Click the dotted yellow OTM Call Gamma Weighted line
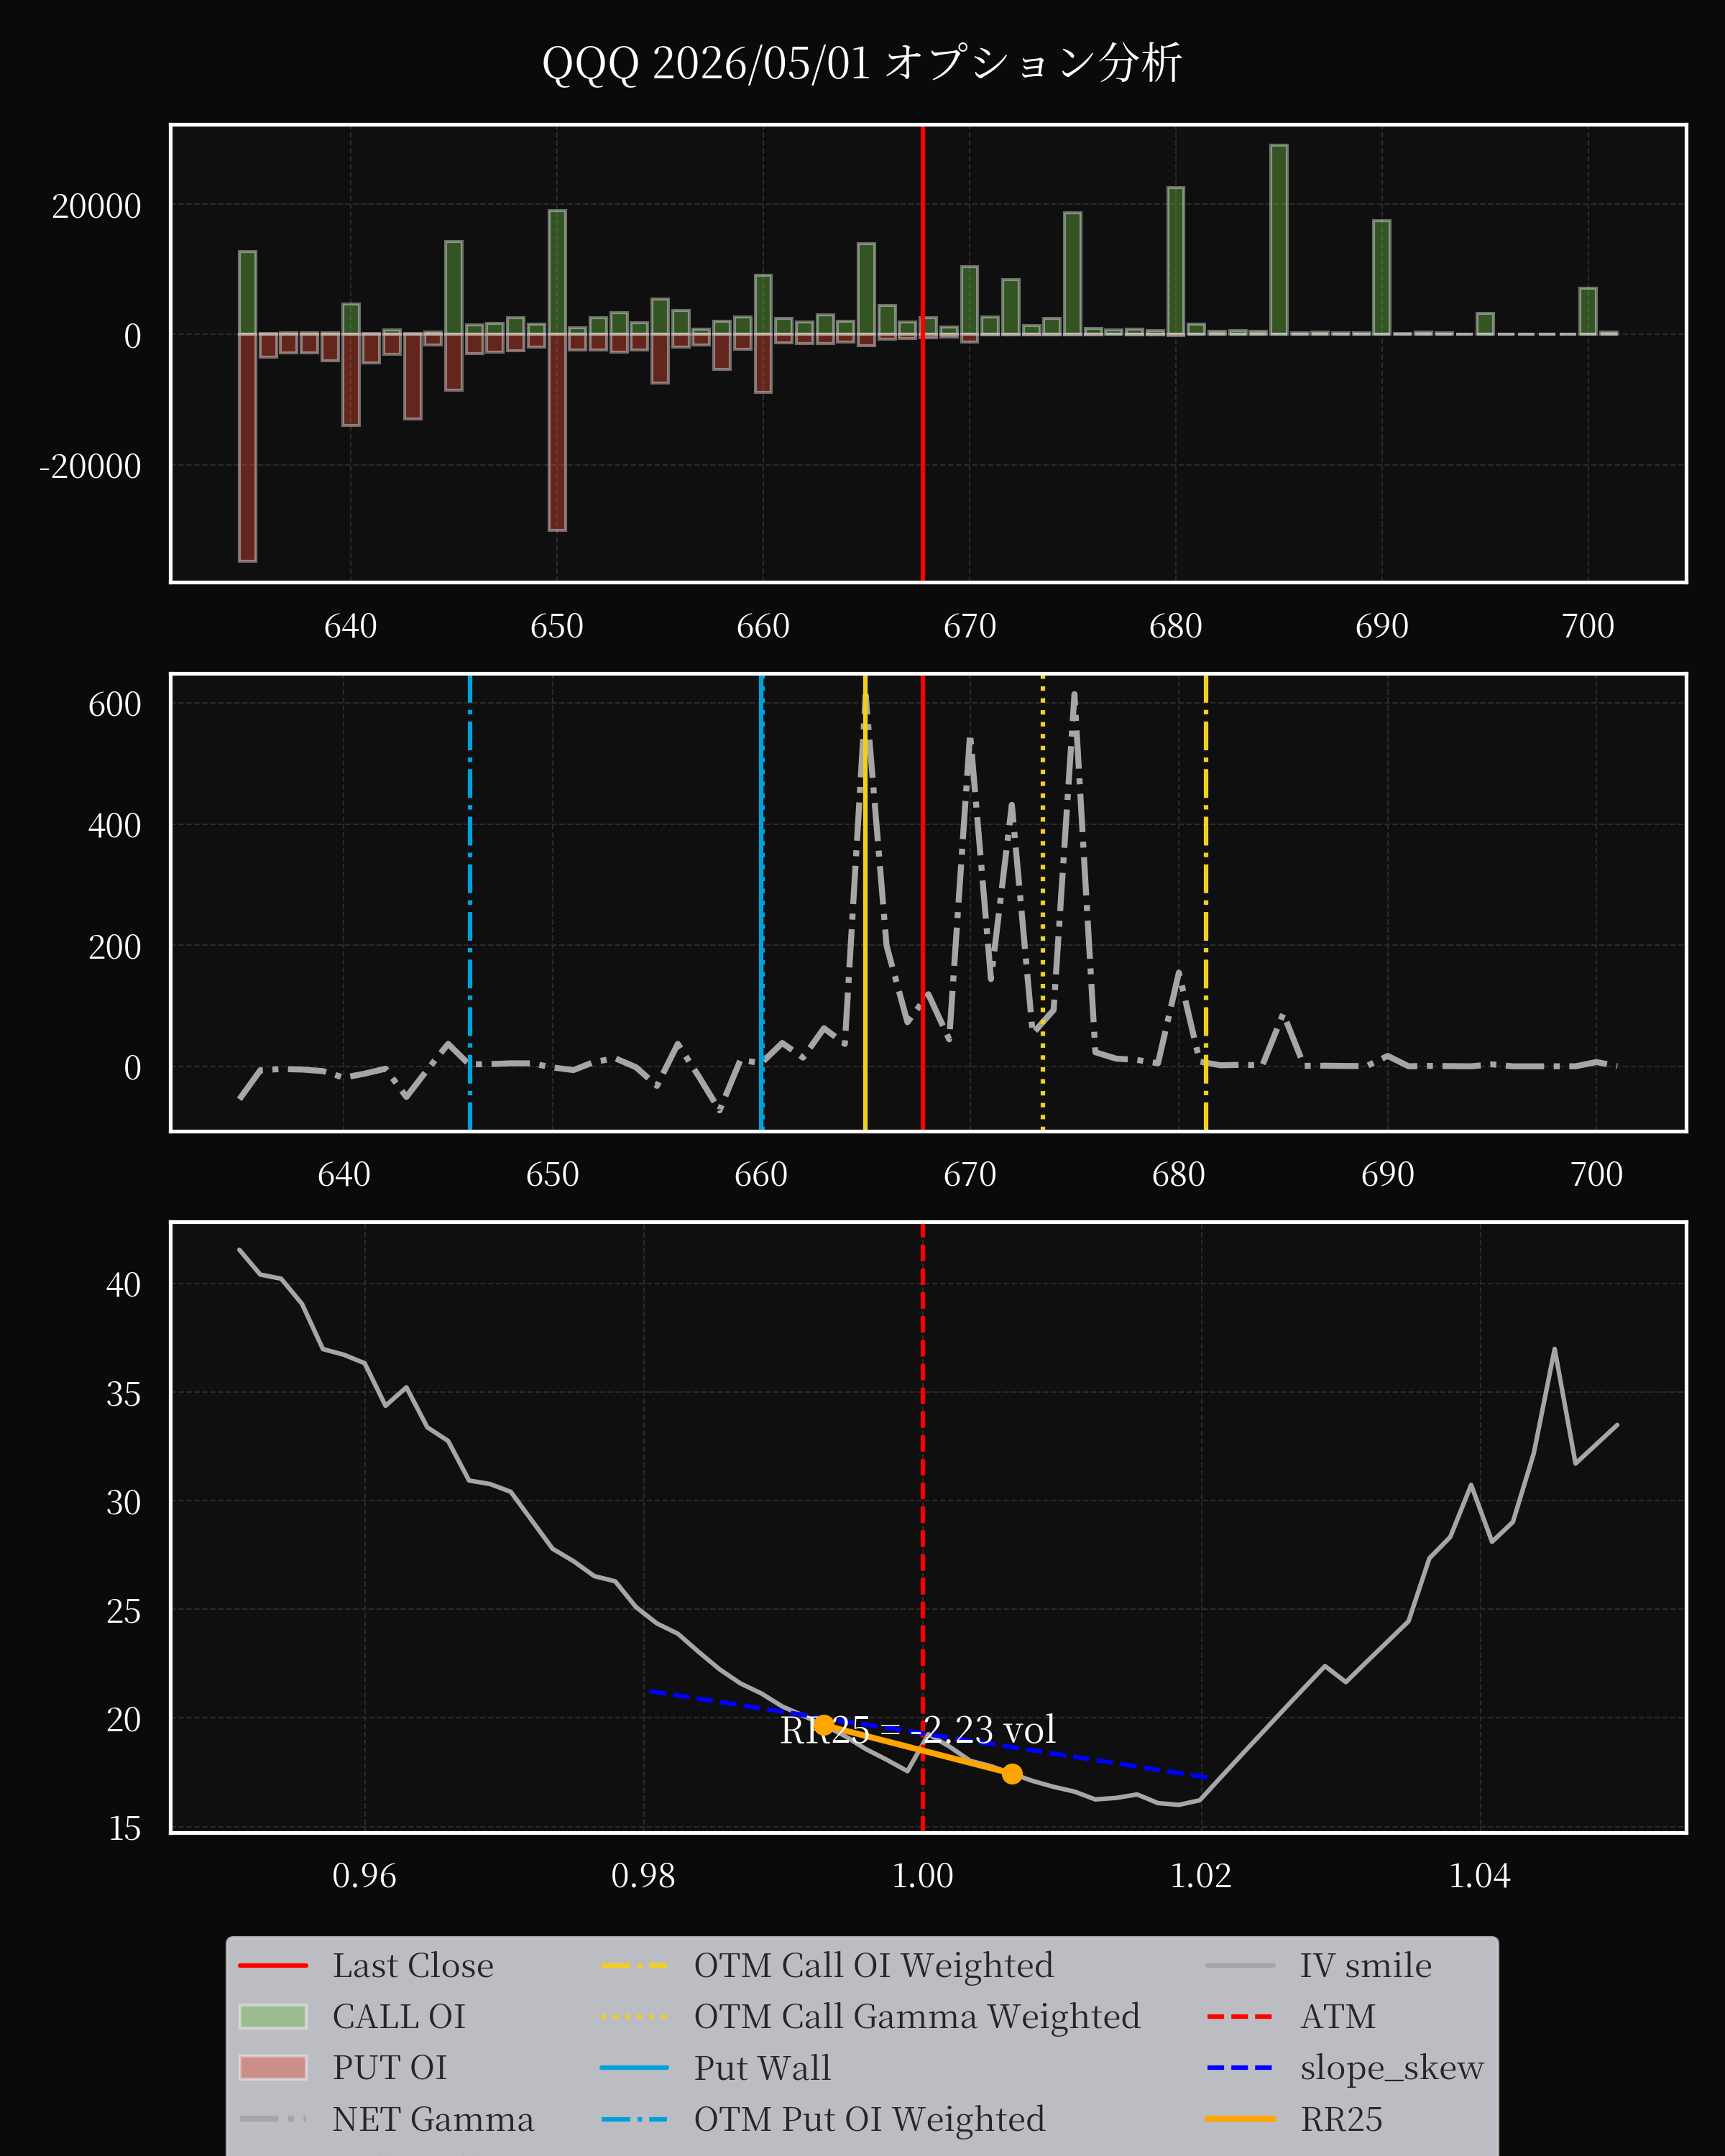This screenshot has height=2156, width=1725. (1043, 903)
